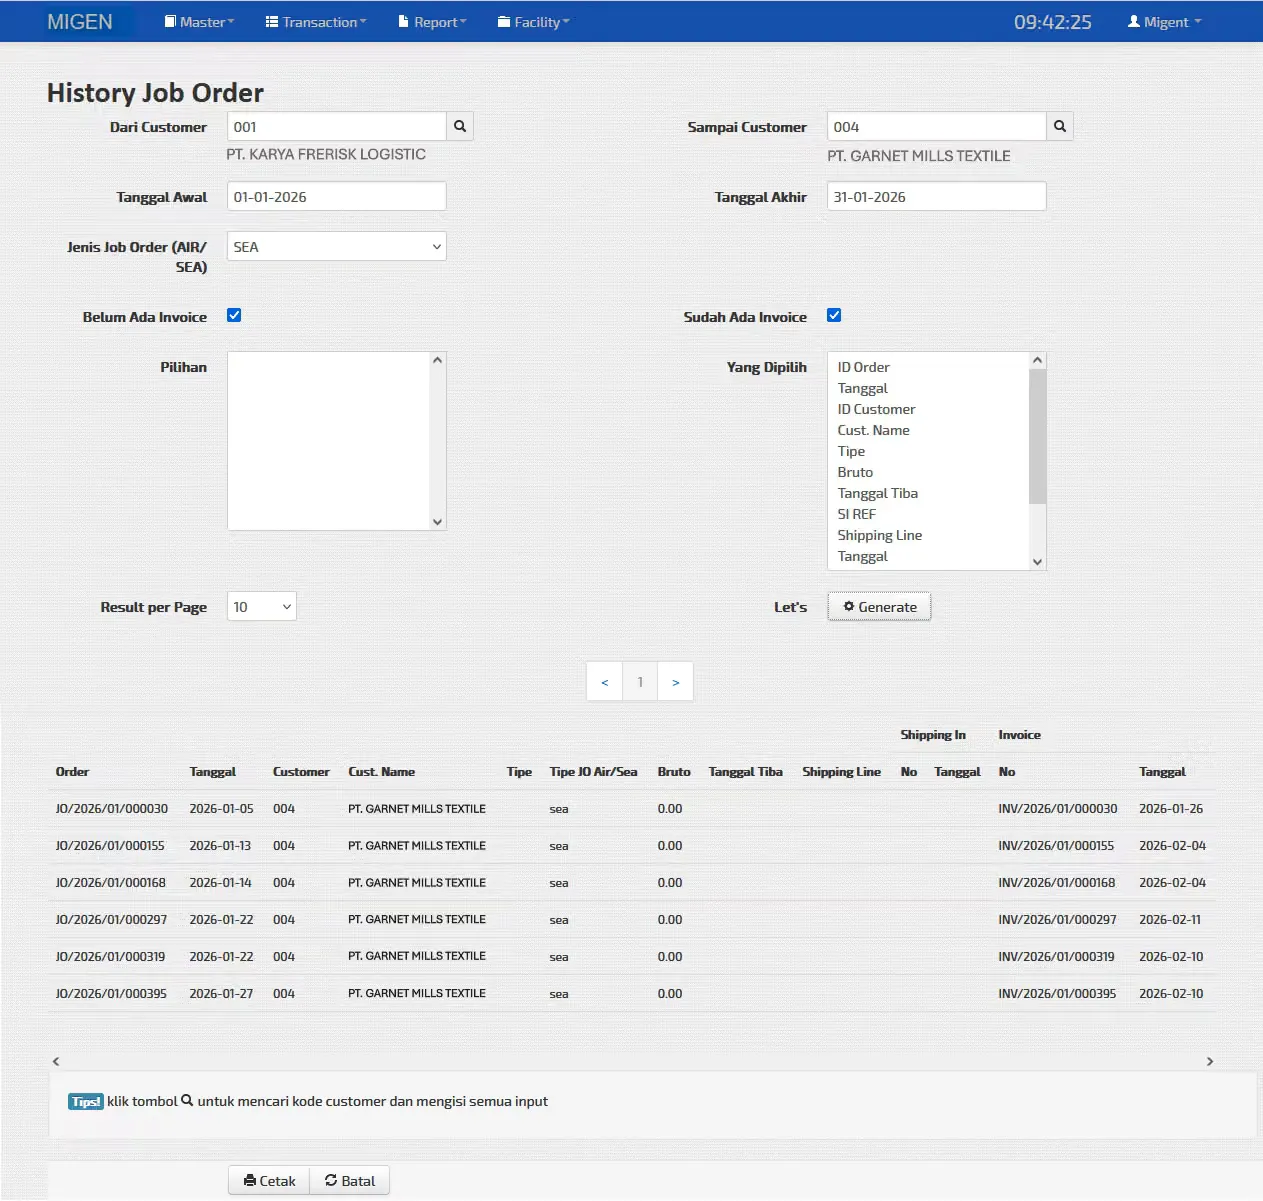
Task: Click right arrow of table horizontal scrollbar
Action: pyautogui.click(x=1210, y=1061)
